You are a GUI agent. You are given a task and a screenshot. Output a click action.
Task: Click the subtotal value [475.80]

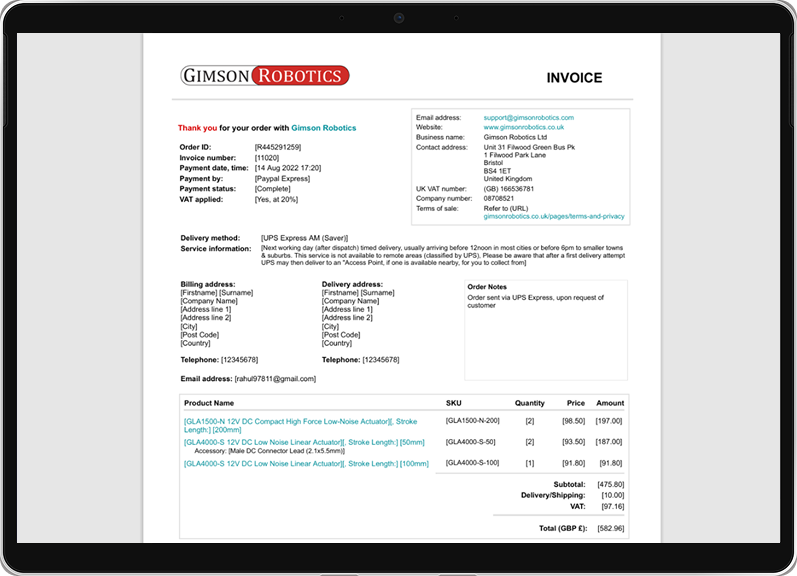pyautogui.click(x=610, y=484)
